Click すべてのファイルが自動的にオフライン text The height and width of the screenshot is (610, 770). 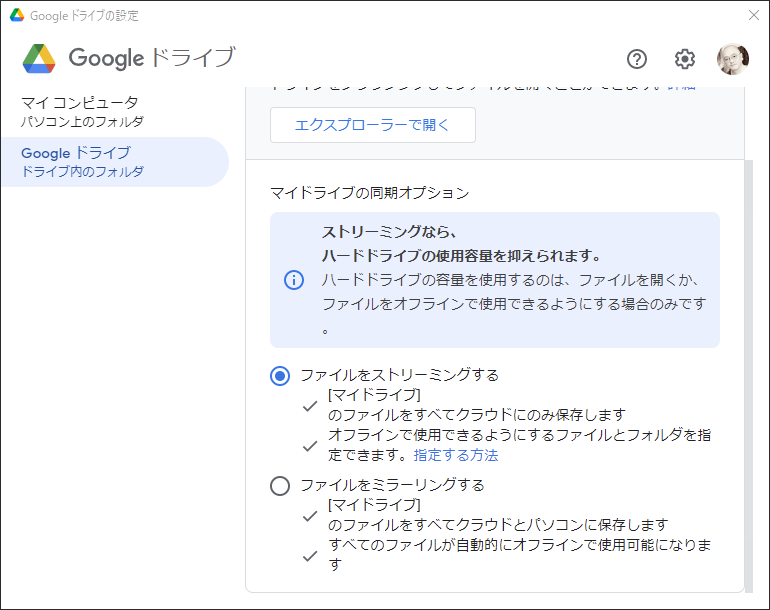coord(456,545)
